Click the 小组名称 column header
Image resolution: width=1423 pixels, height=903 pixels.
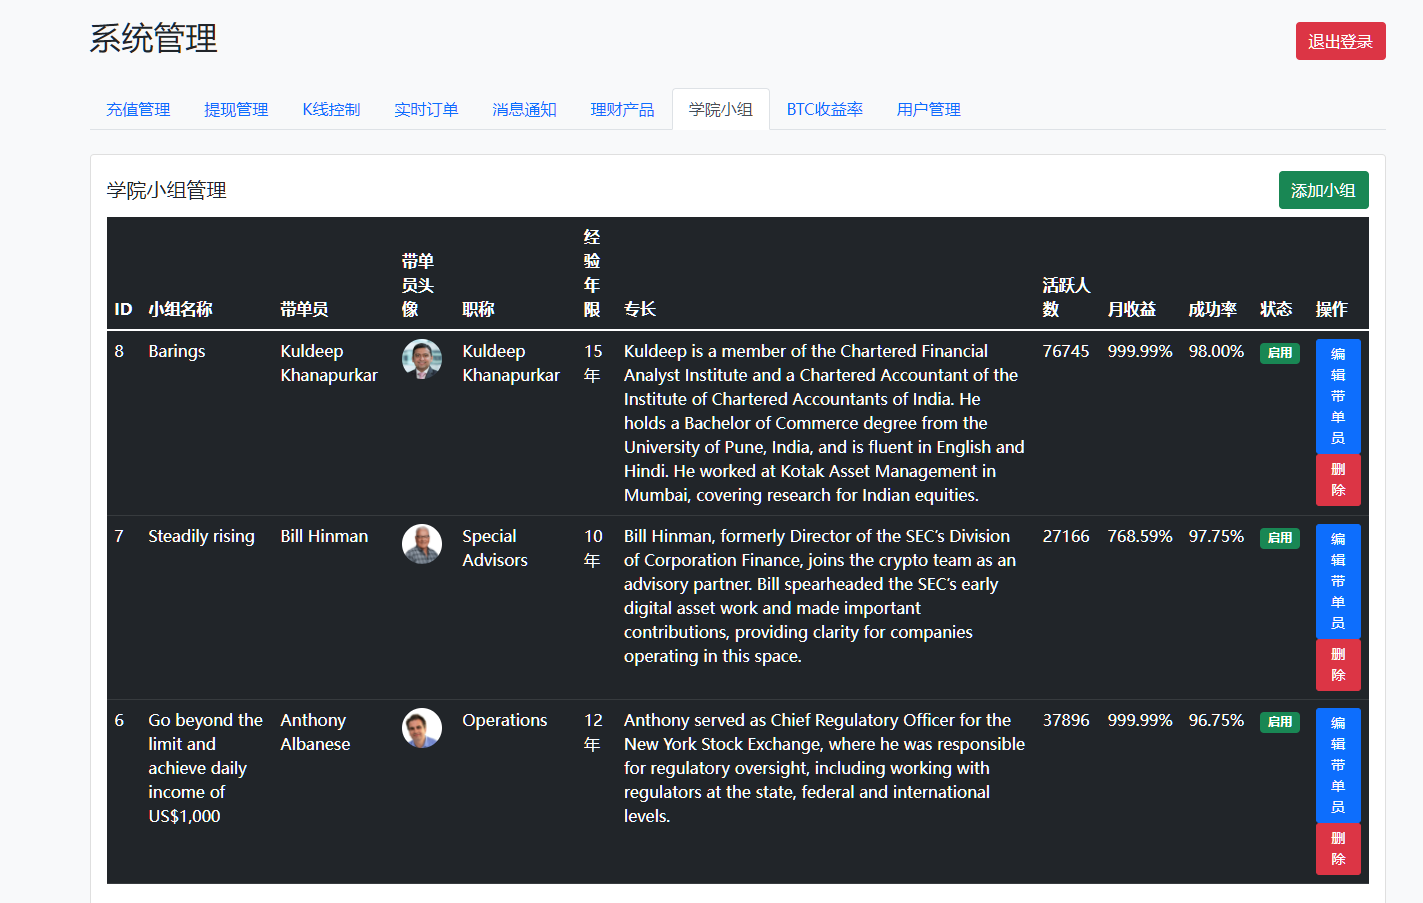[x=180, y=309]
